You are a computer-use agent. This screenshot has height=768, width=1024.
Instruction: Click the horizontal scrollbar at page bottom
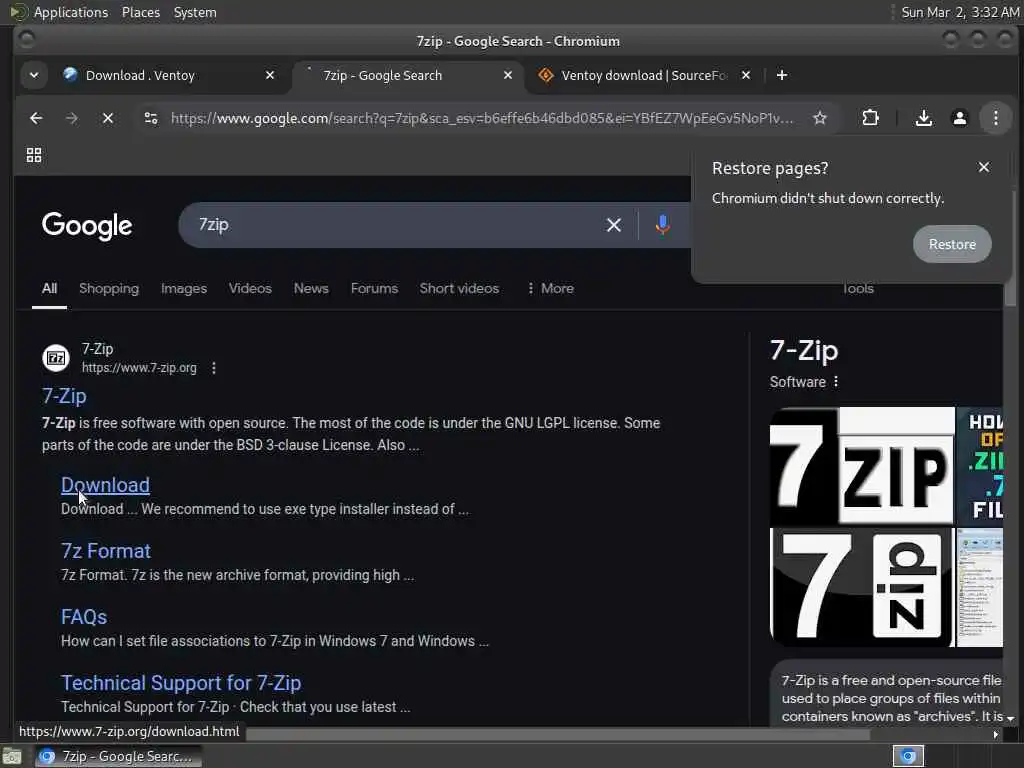(x=557, y=735)
